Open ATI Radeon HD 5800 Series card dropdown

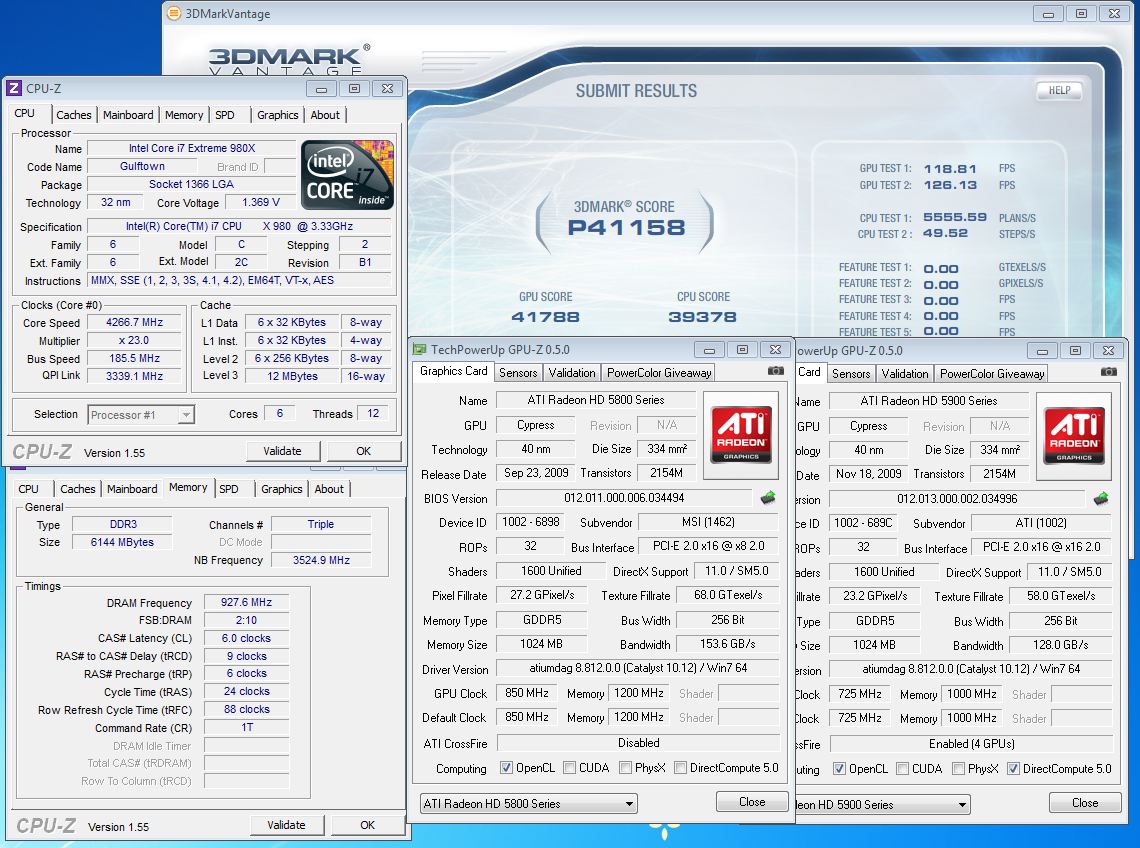(529, 804)
